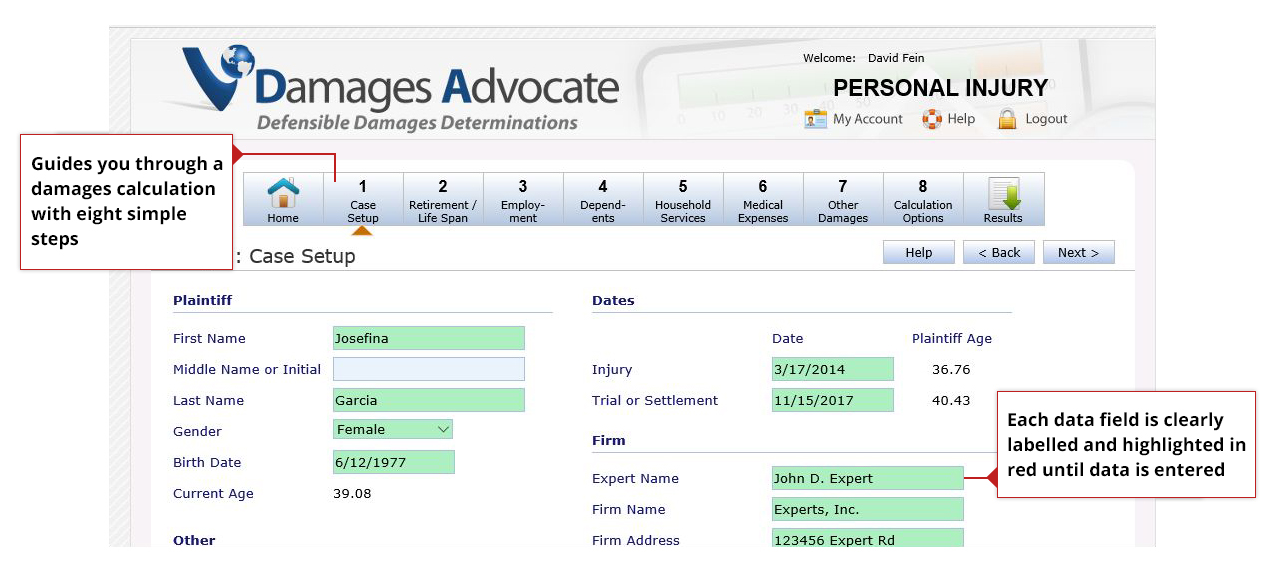Click the Help lifebuoy icon
The width and height of the screenshot is (1275, 582).
932,119
